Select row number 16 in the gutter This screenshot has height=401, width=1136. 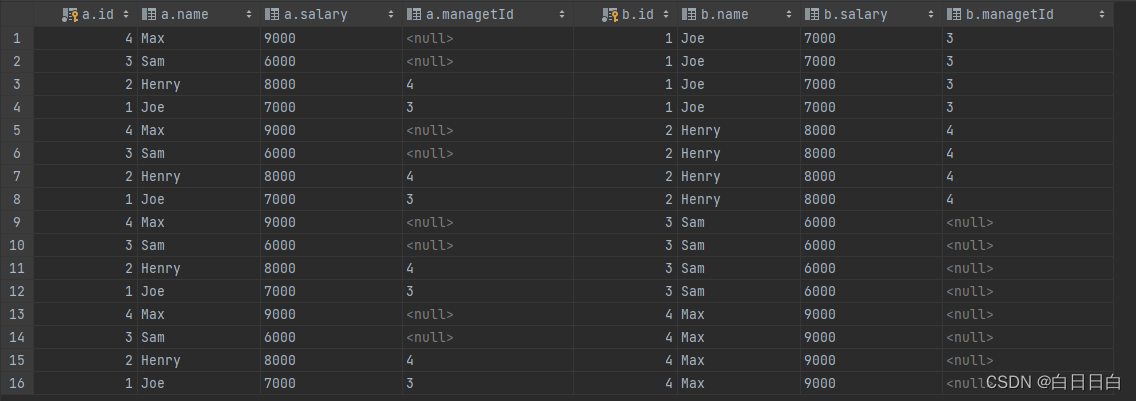pyautogui.click(x=16, y=383)
